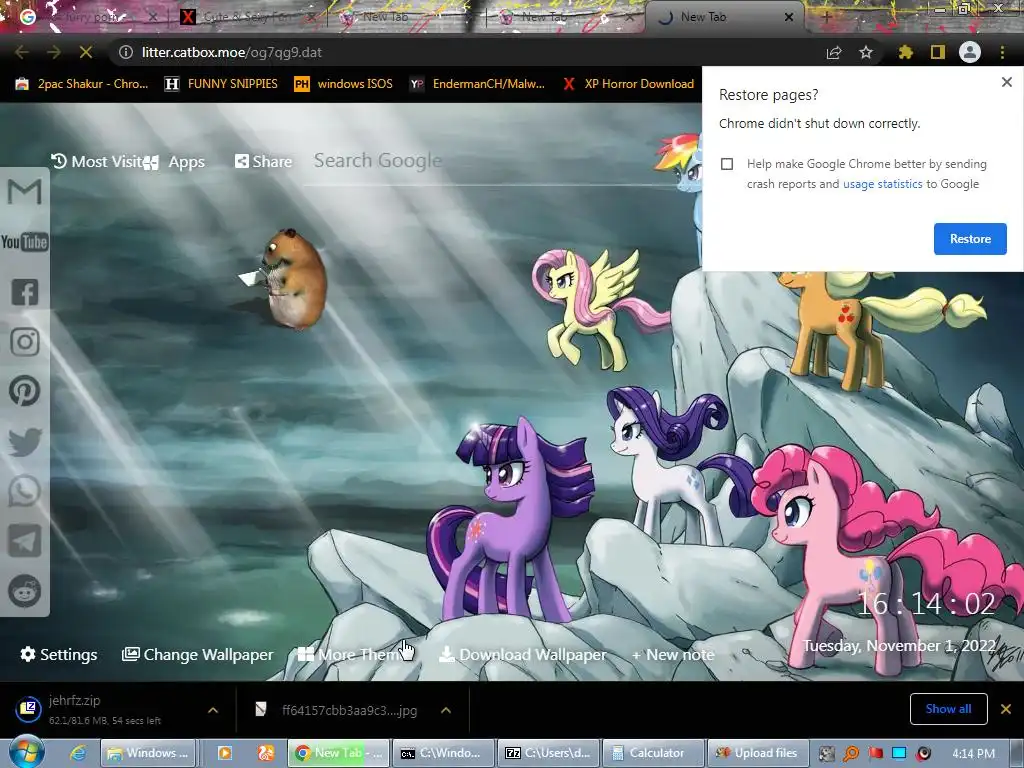The height and width of the screenshot is (768, 1024).
Task: Toggle the browser side panel
Action: click(938, 52)
